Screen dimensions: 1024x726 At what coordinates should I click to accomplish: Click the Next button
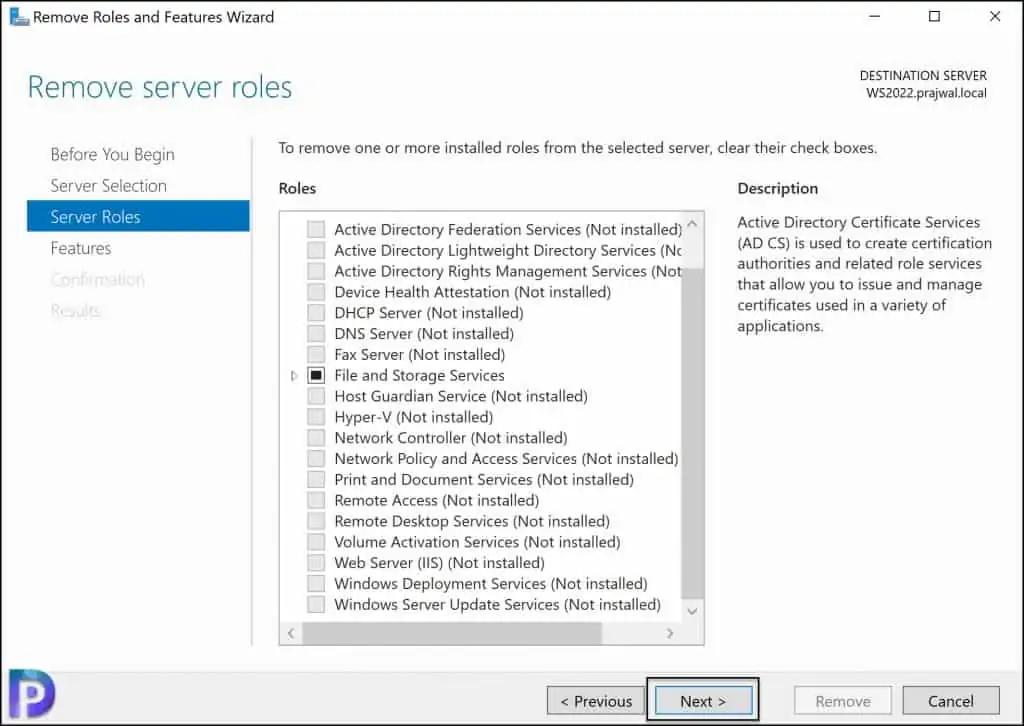(703, 701)
